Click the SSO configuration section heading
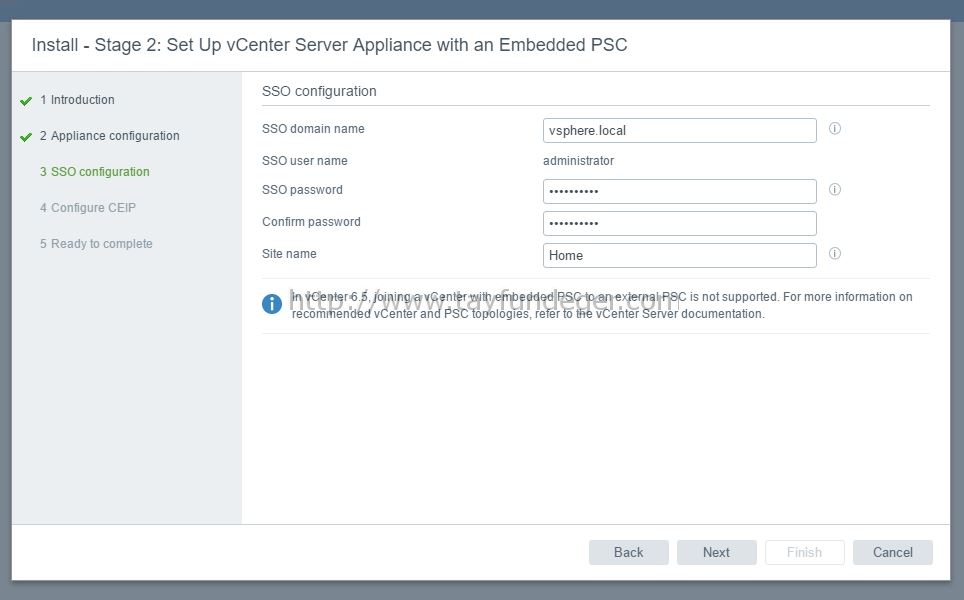Viewport: 964px width, 600px height. point(319,91)
